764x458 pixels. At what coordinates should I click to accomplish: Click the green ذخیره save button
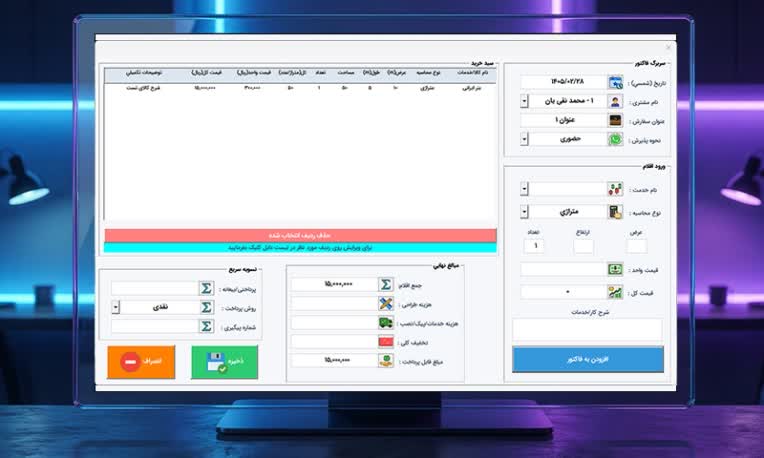[x=225, y=362]
